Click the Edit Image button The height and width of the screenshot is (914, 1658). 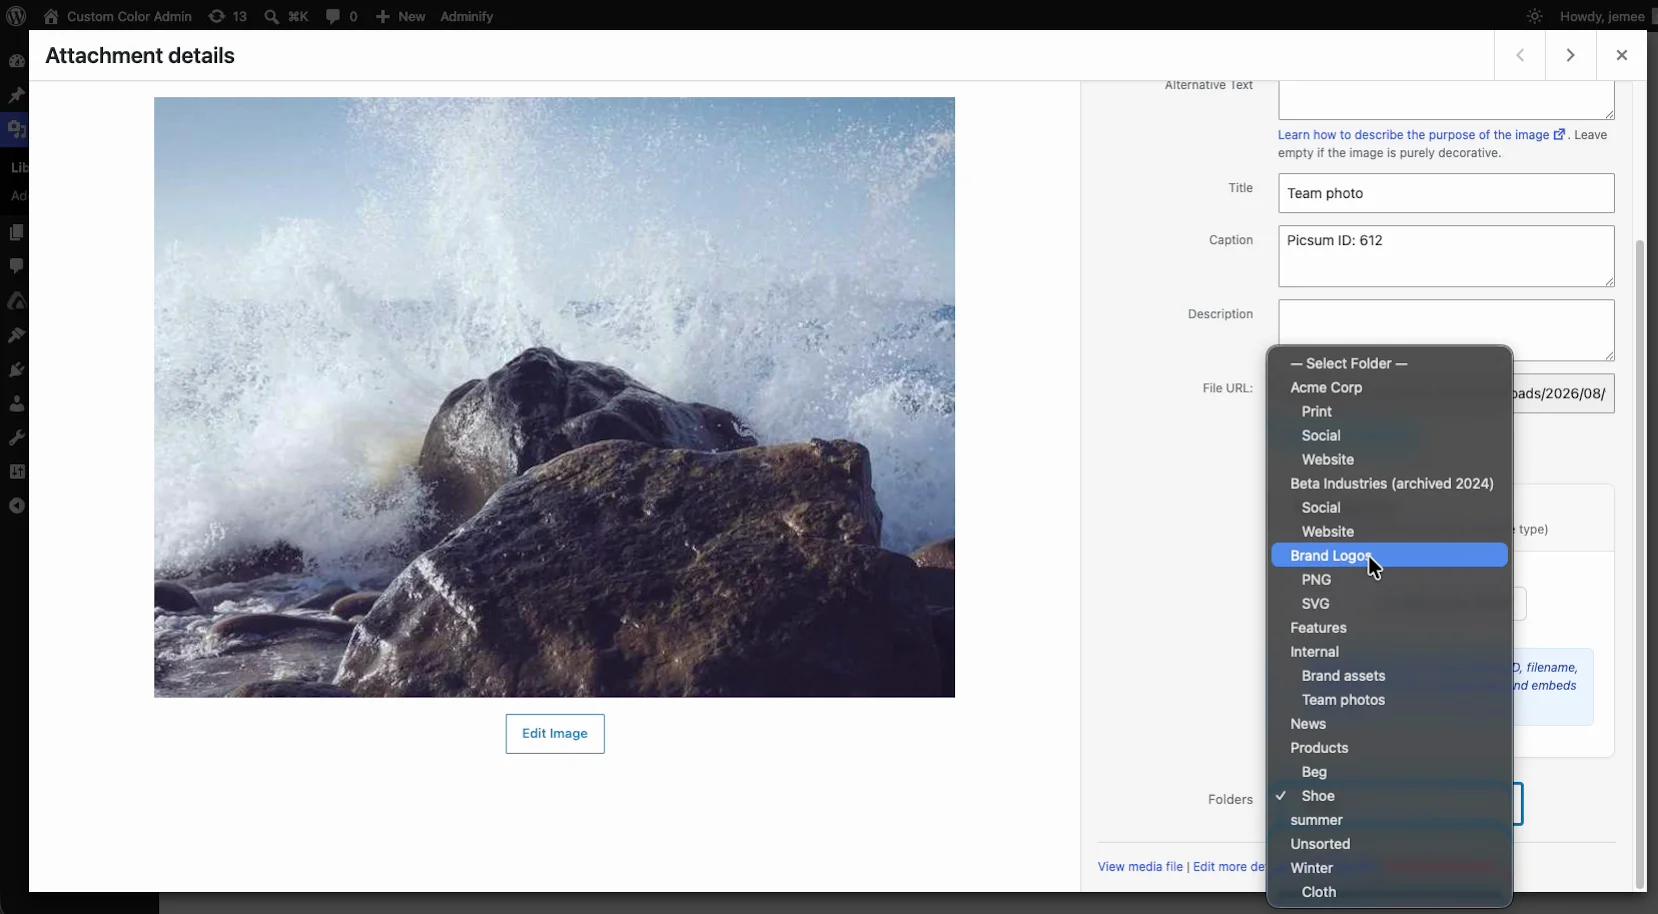point(555,734)
